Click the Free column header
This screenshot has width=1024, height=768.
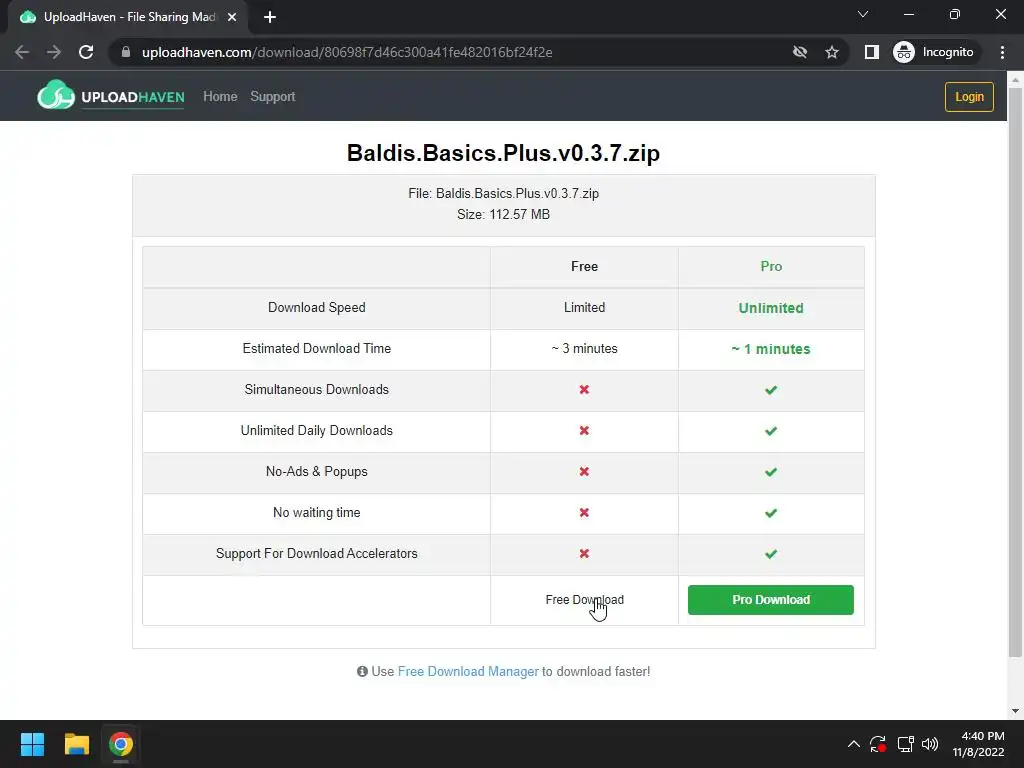point(584,266)
